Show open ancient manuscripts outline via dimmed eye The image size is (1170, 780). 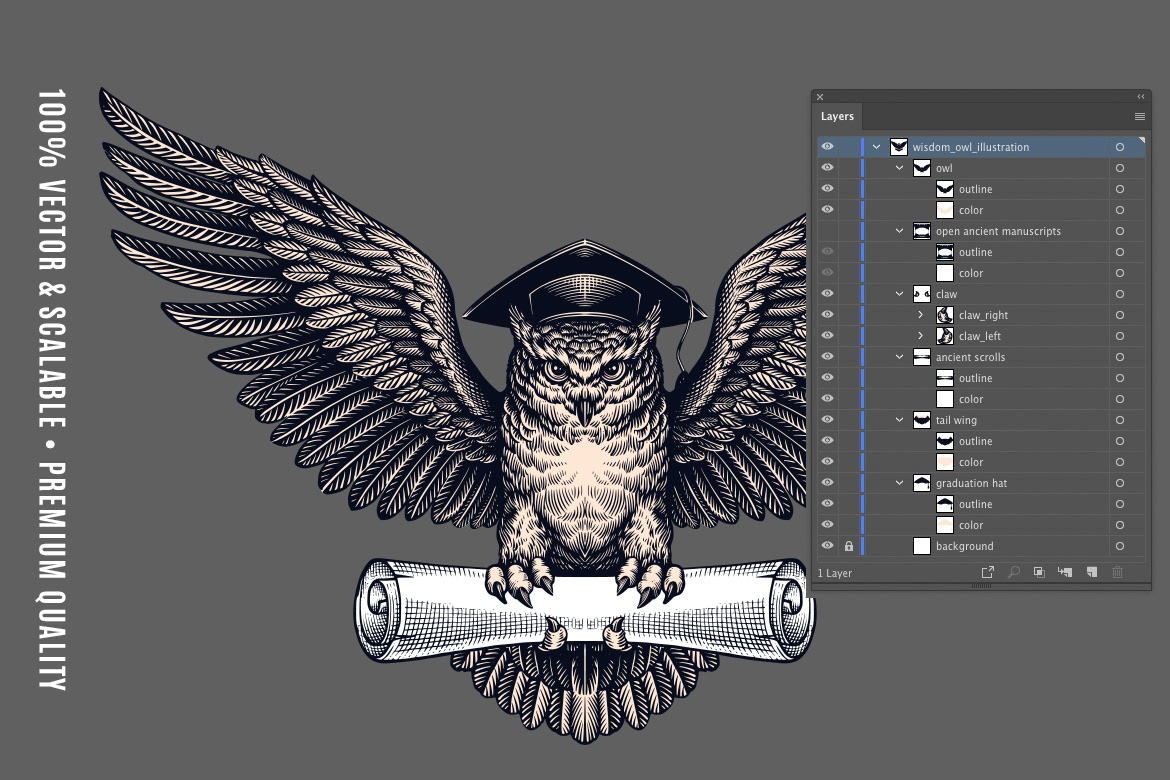click(828, 252)
